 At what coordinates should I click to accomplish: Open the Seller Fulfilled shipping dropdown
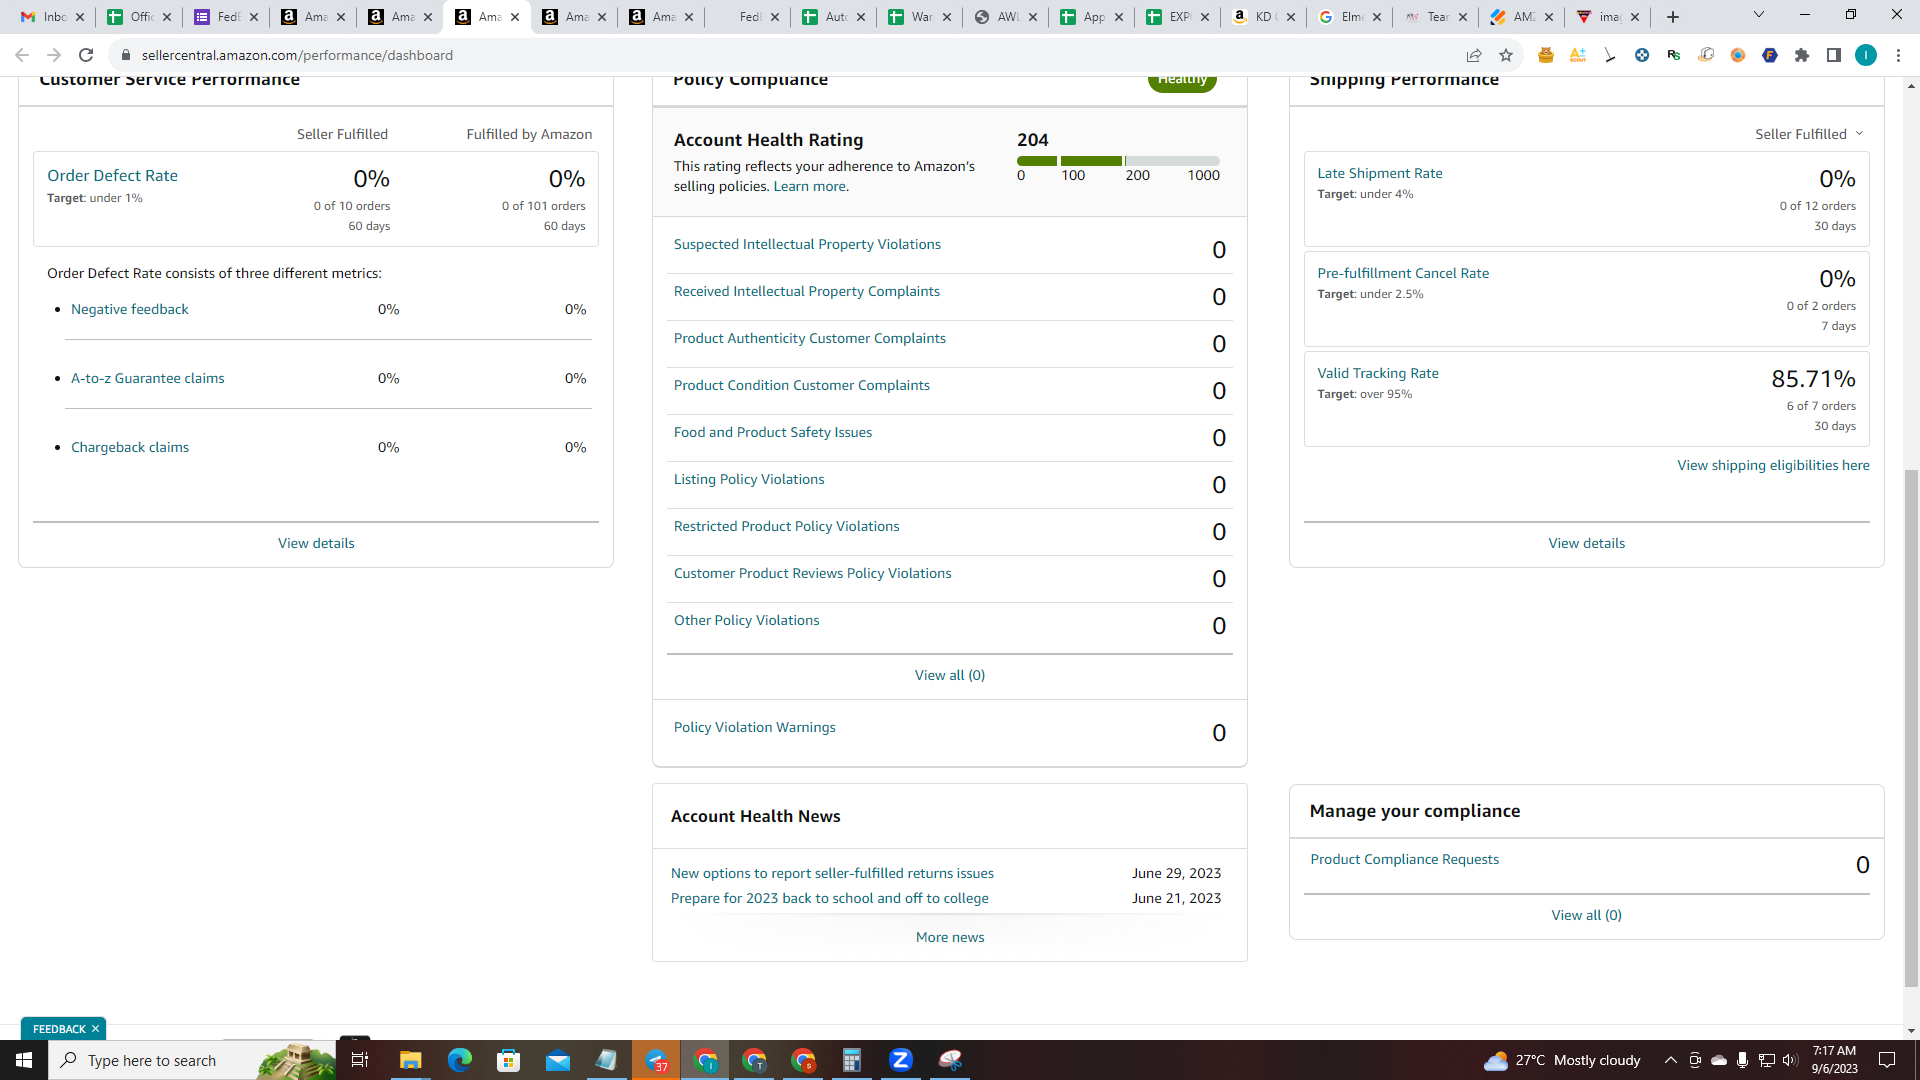click(1810, 134)
